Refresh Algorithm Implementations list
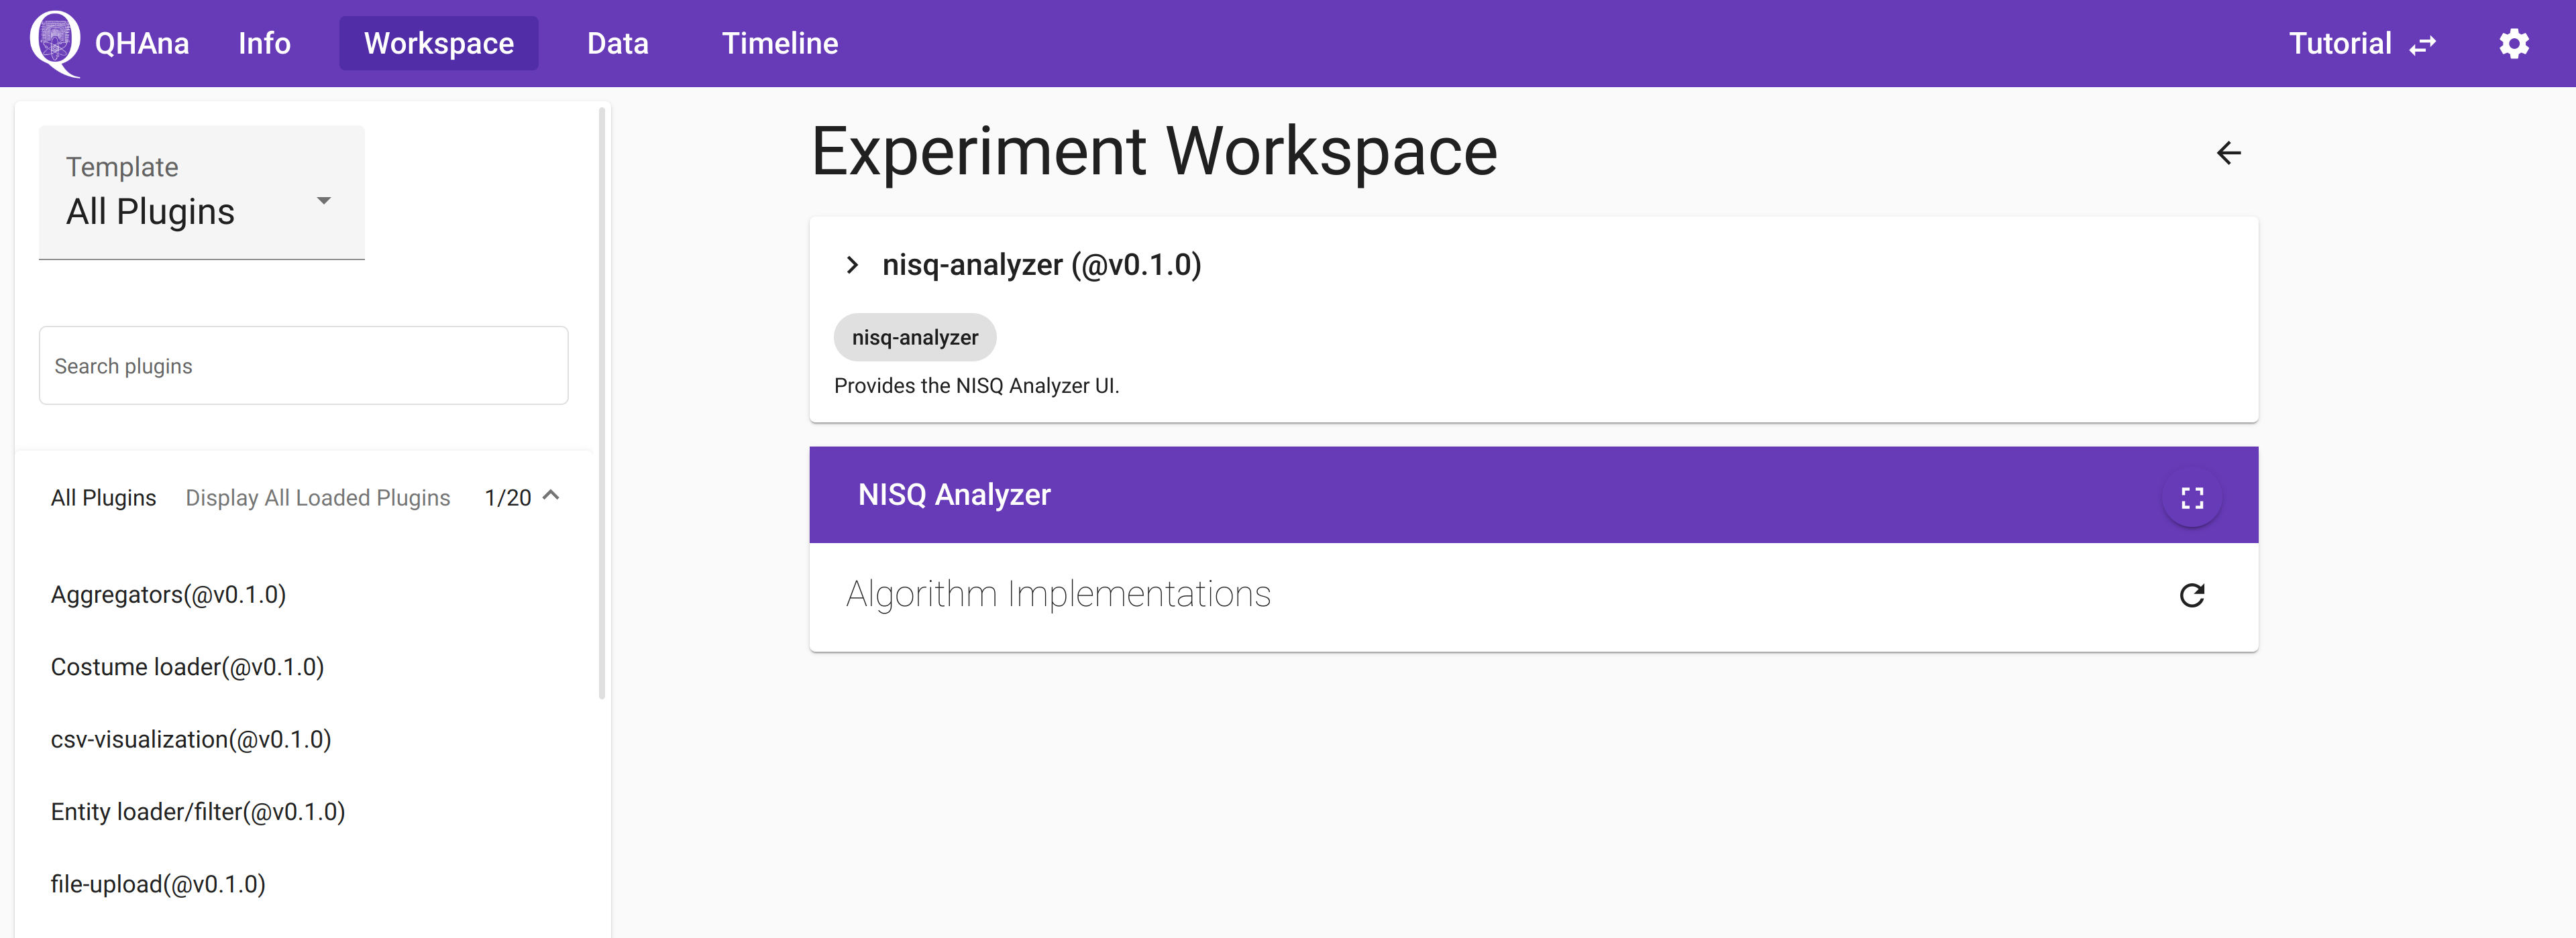 coord(2192,595)
